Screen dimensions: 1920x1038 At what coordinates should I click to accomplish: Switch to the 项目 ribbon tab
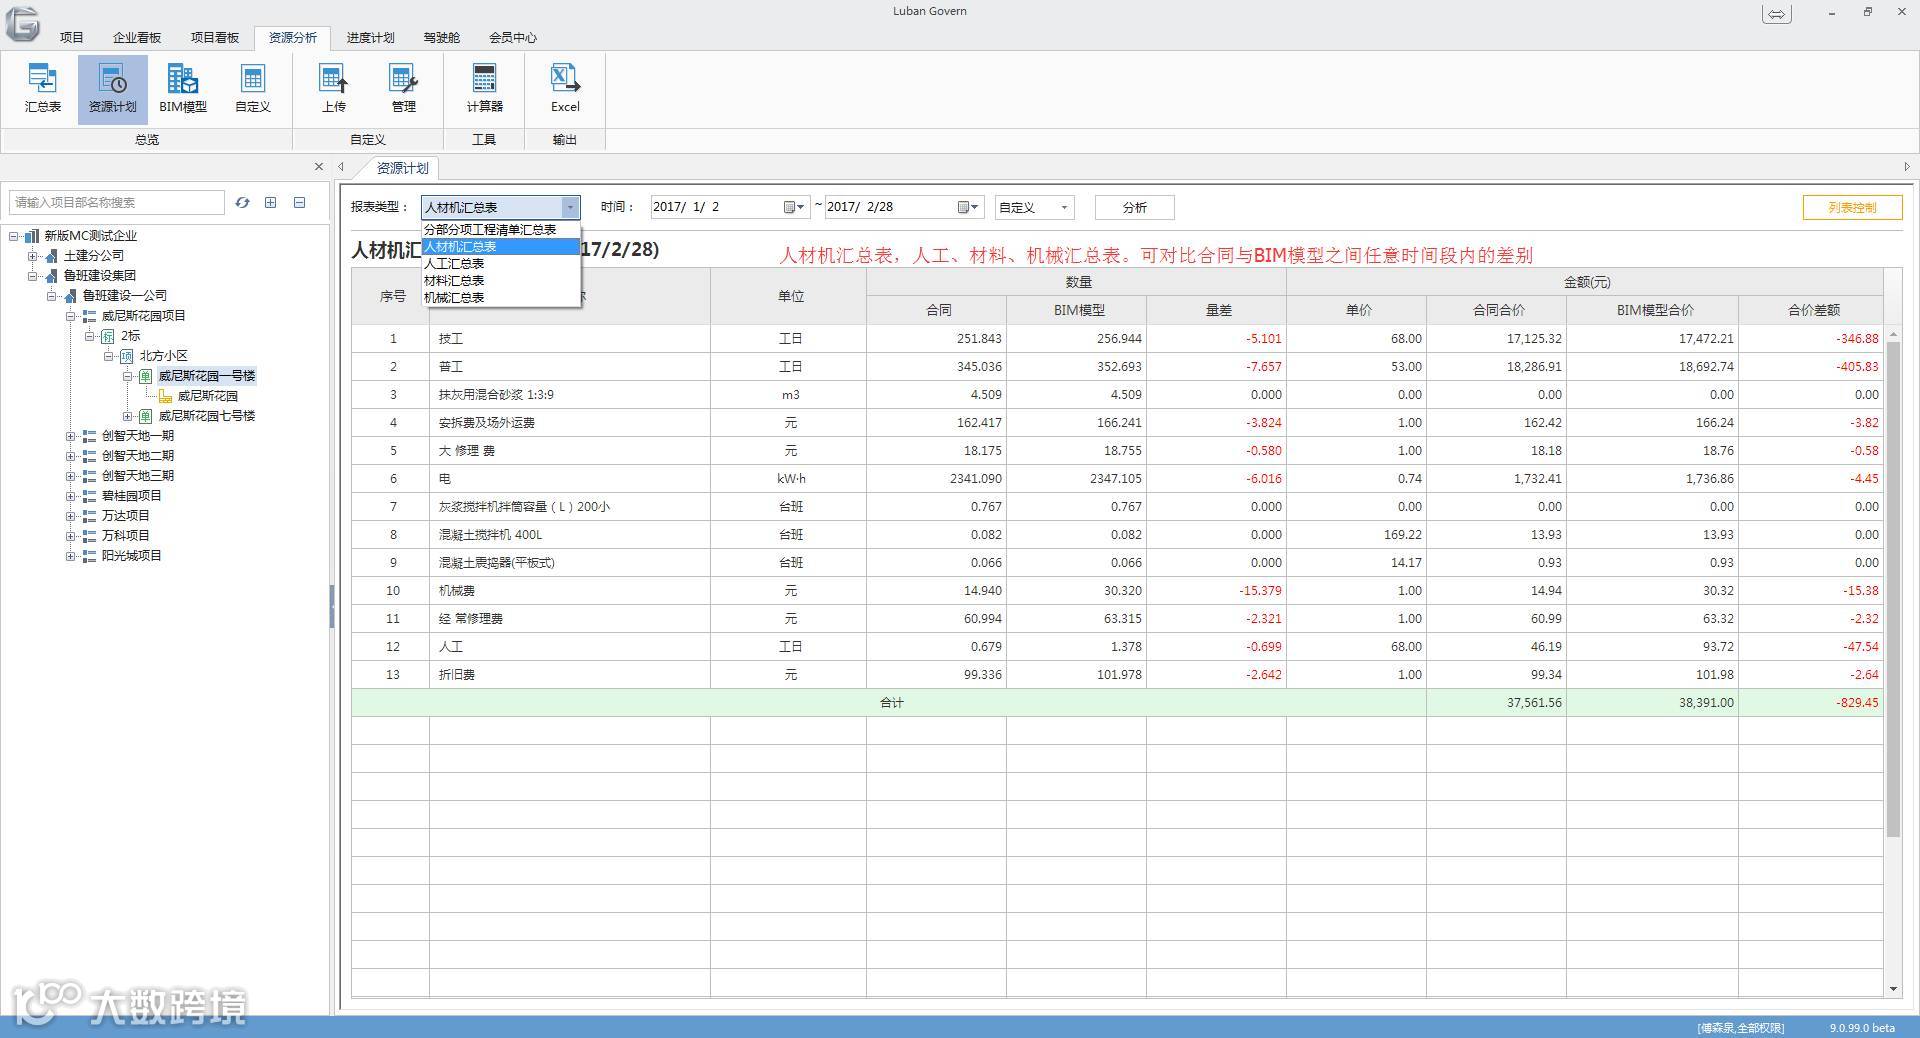72,38
